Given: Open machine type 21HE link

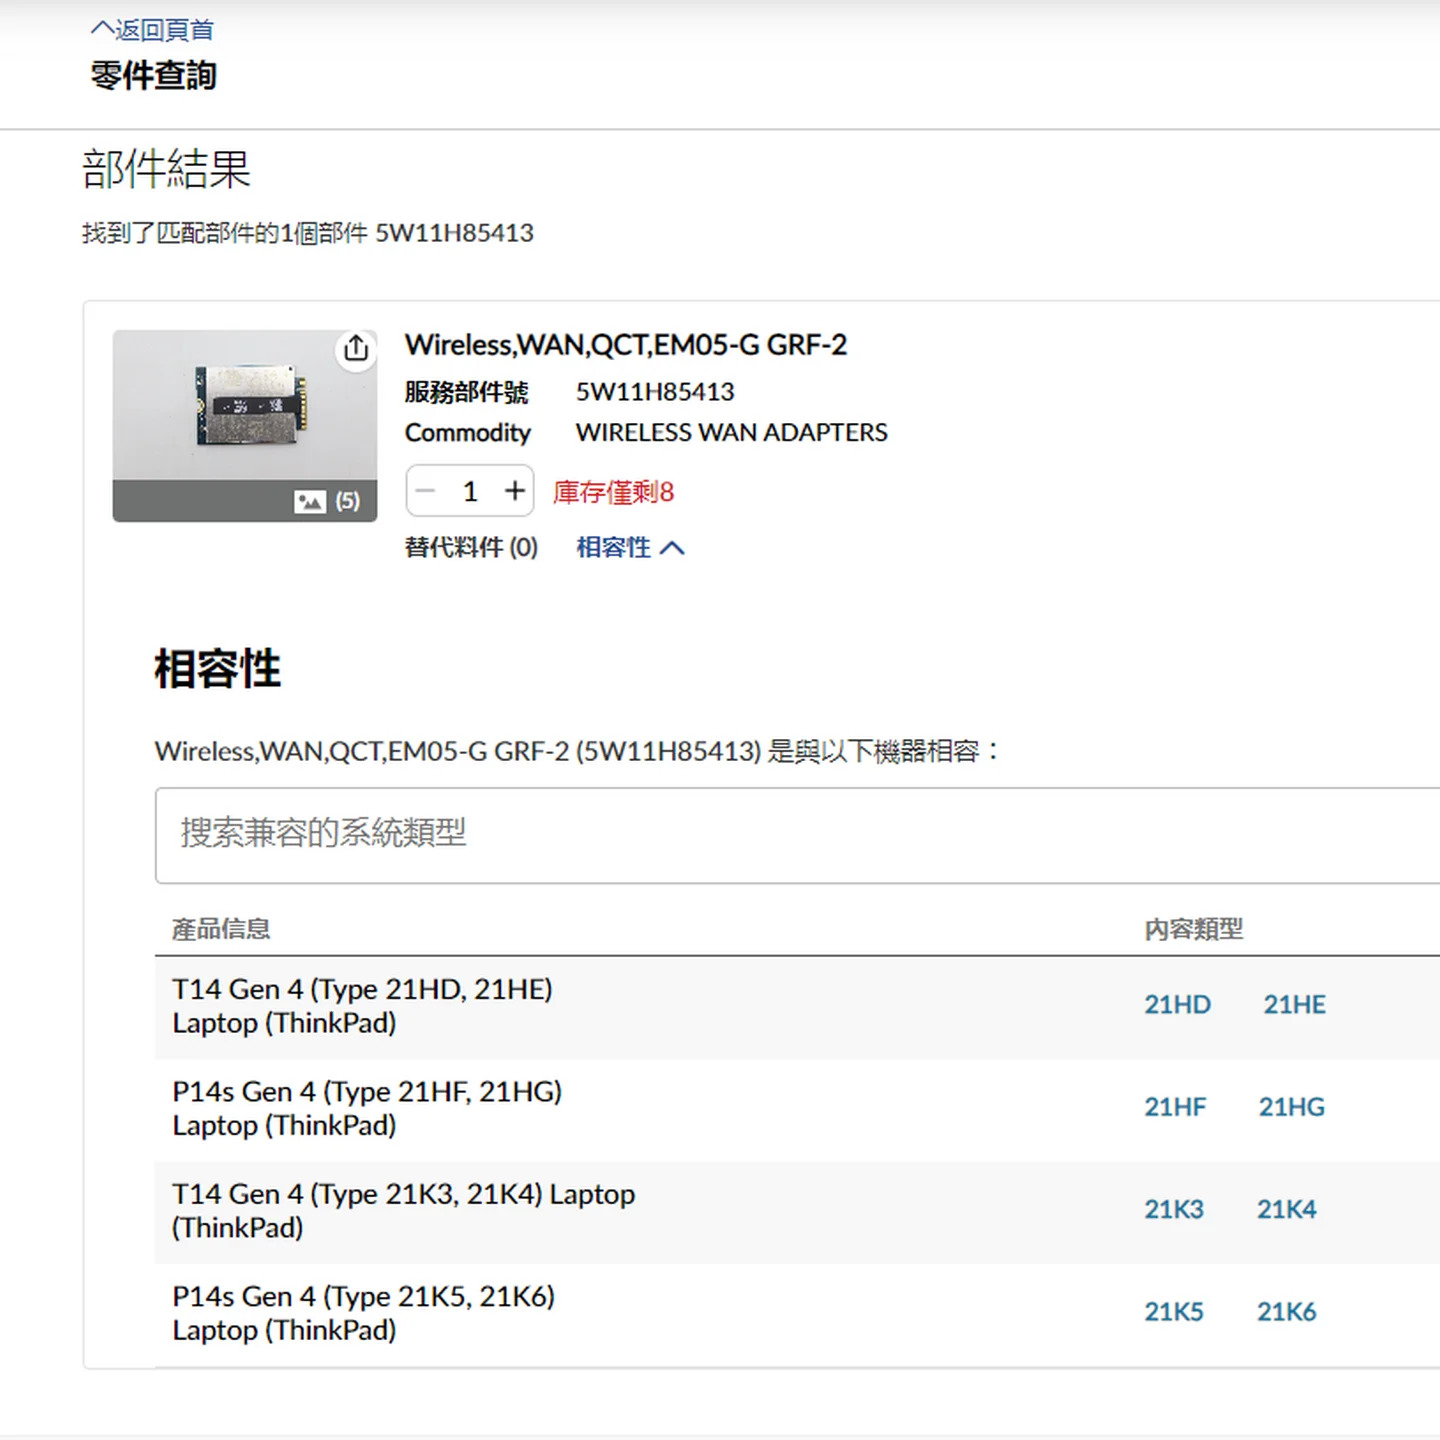Looking at the screenshot, I should (x=1294, y=1005).
